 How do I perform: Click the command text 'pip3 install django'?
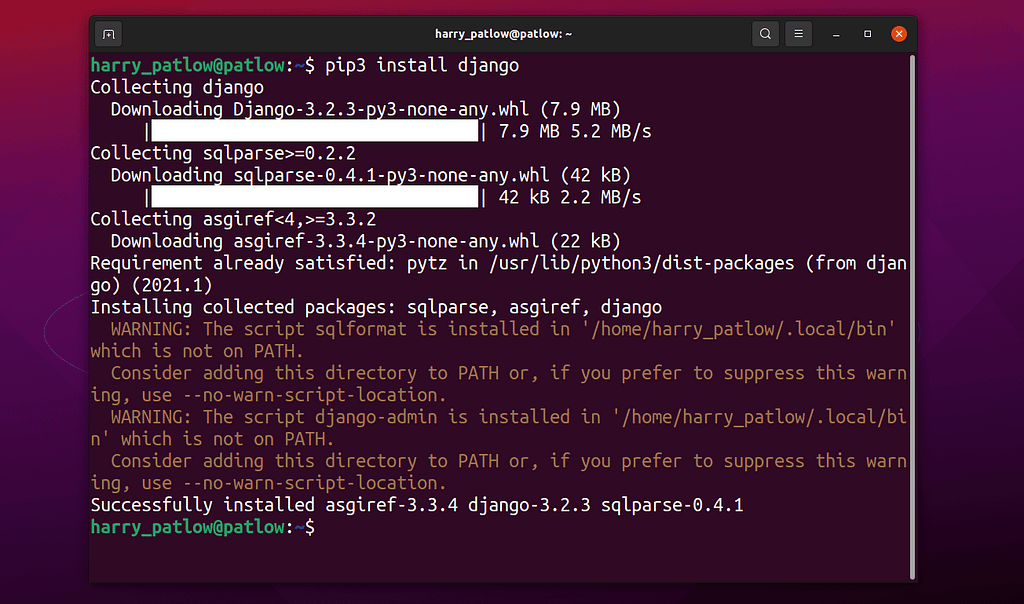(x=422, y=65)
